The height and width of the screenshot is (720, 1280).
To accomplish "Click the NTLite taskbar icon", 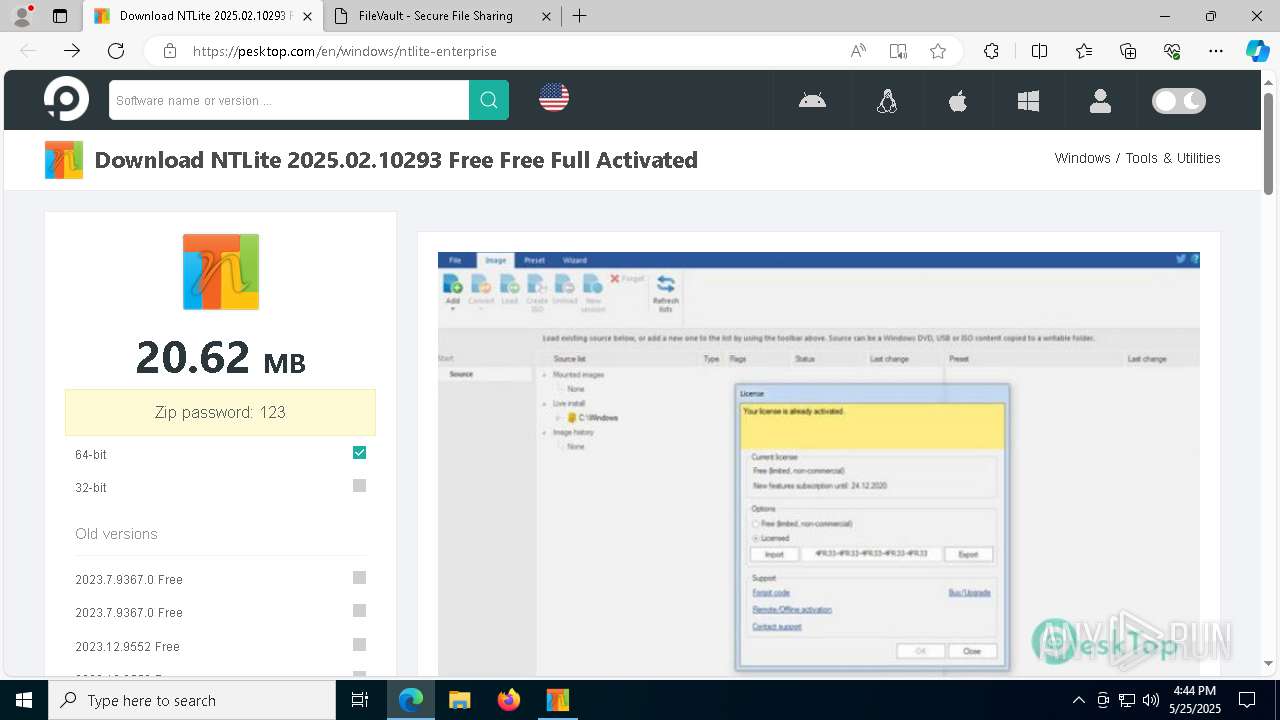I will point(557,700).
